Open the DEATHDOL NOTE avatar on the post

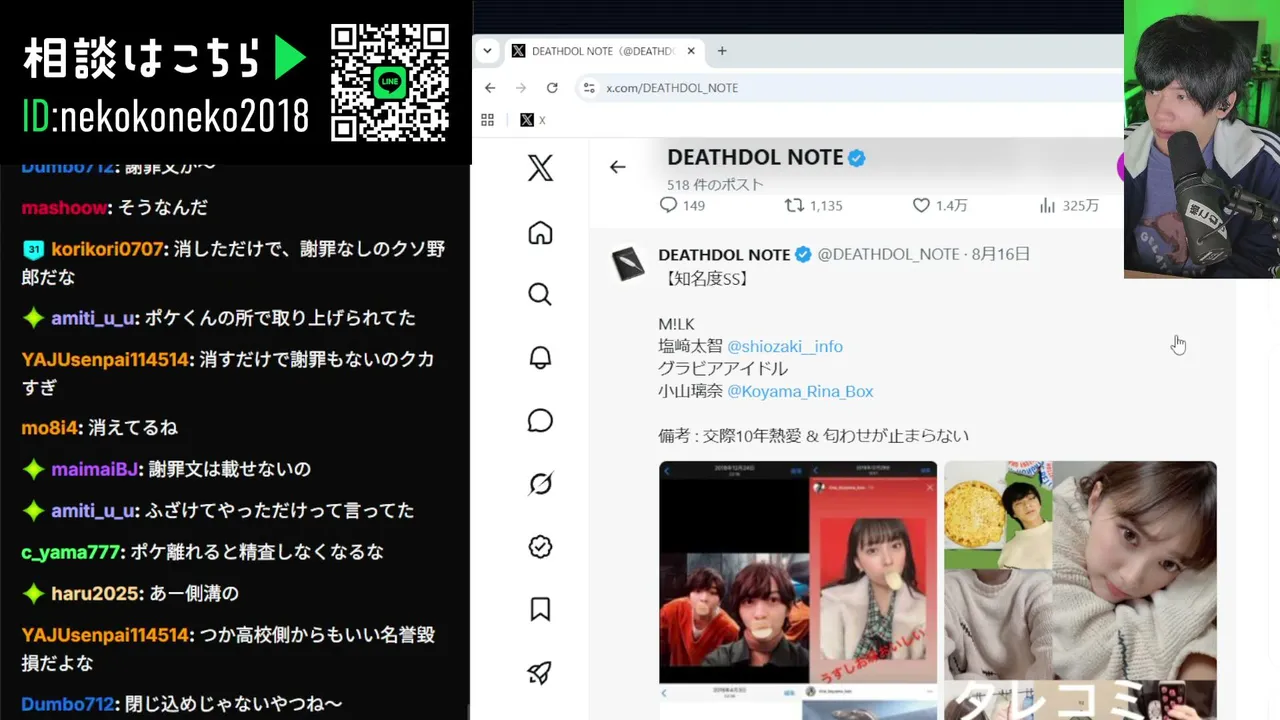[x=629, y=262]
